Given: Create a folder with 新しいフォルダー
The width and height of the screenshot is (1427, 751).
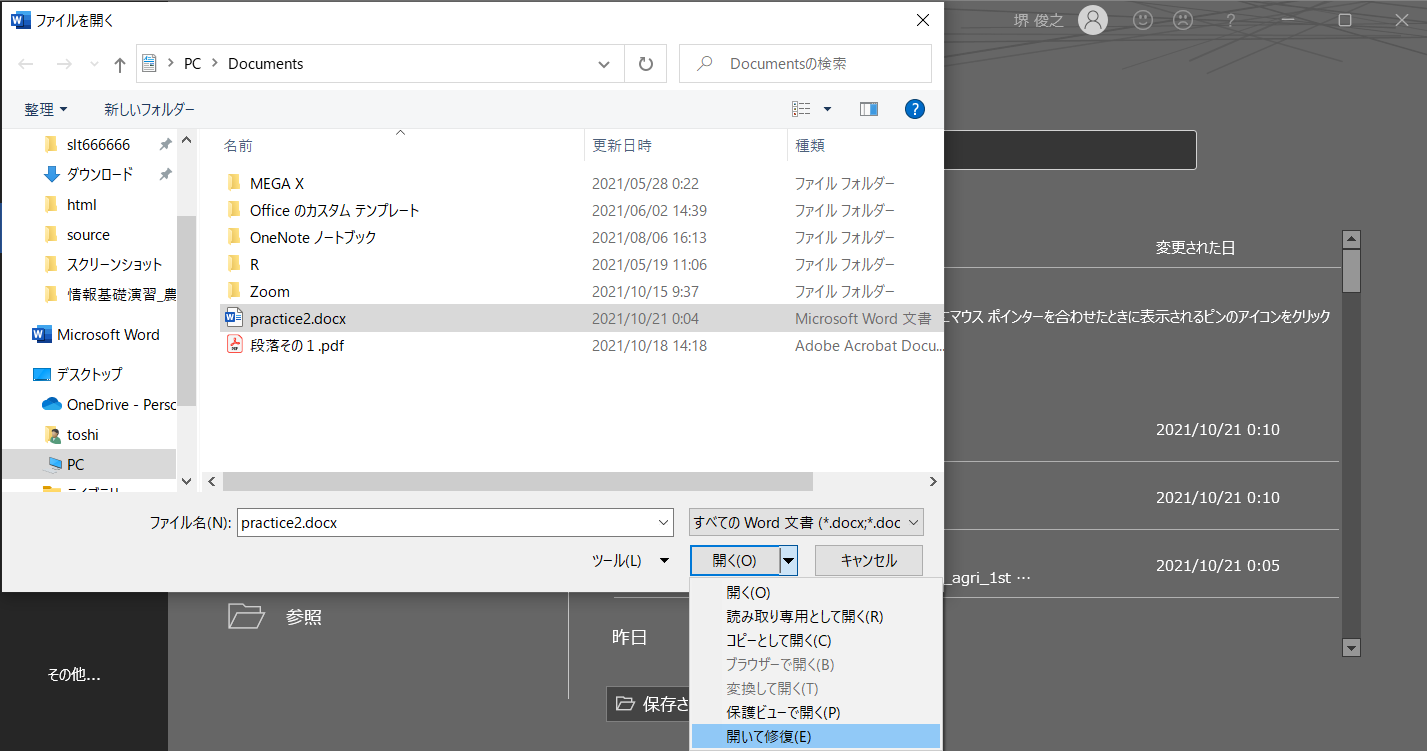Looking at the screenshot, I should click(x=150, y=109).
